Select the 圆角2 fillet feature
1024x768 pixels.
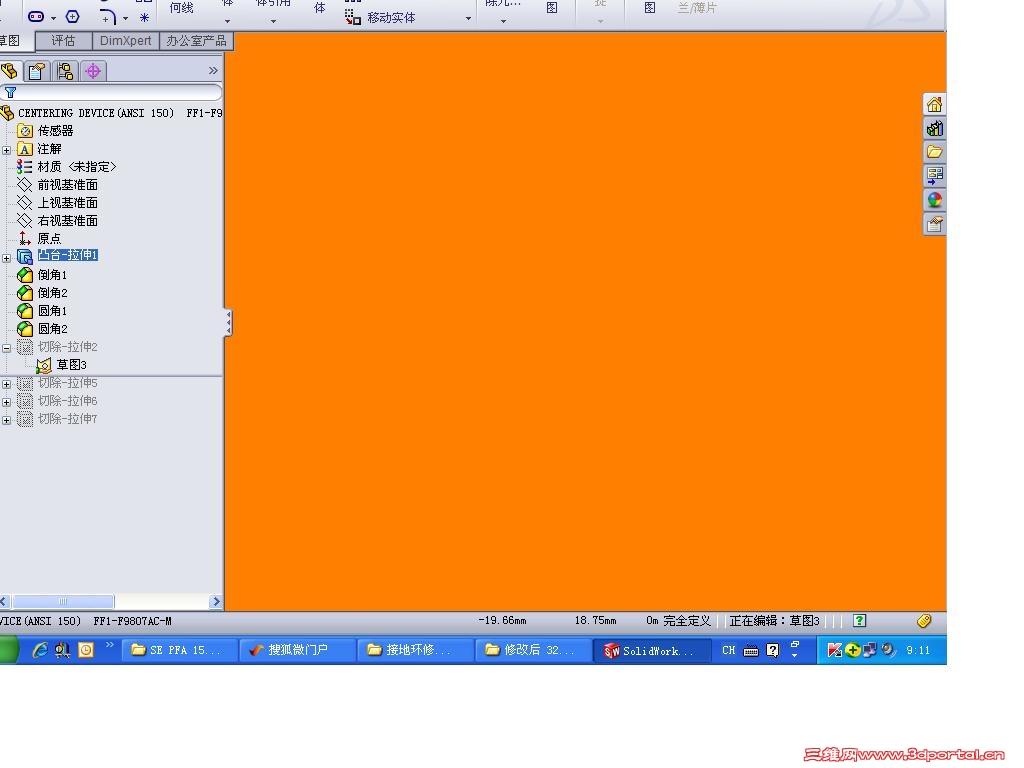43,328
